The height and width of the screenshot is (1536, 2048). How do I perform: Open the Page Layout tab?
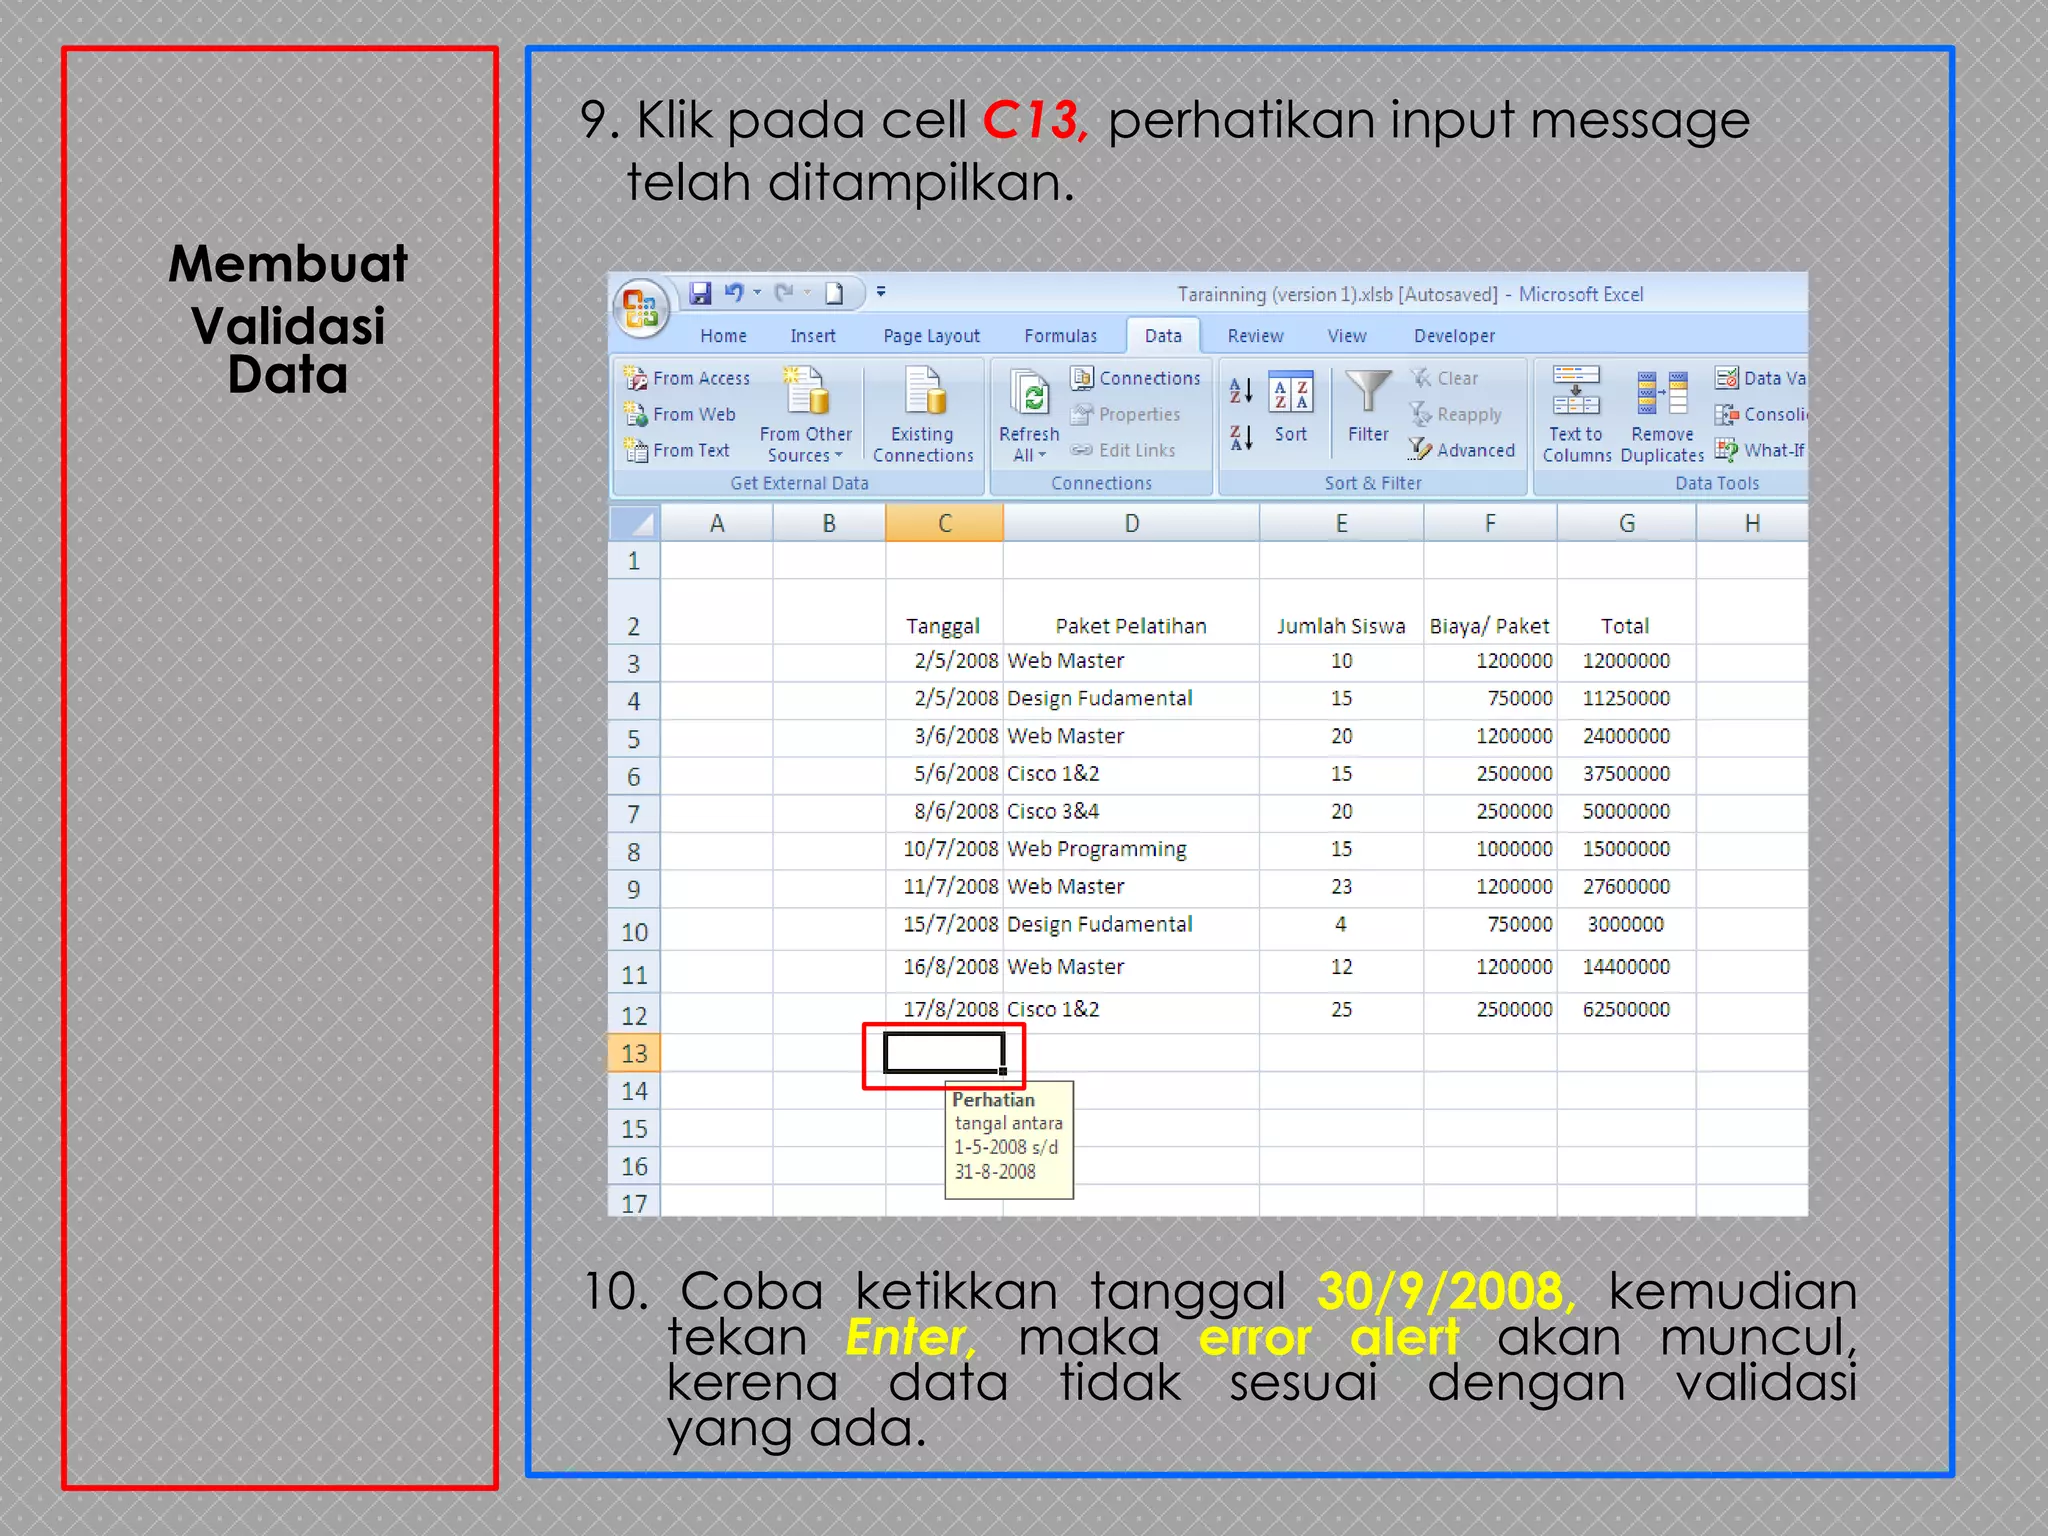pos(931,336)
